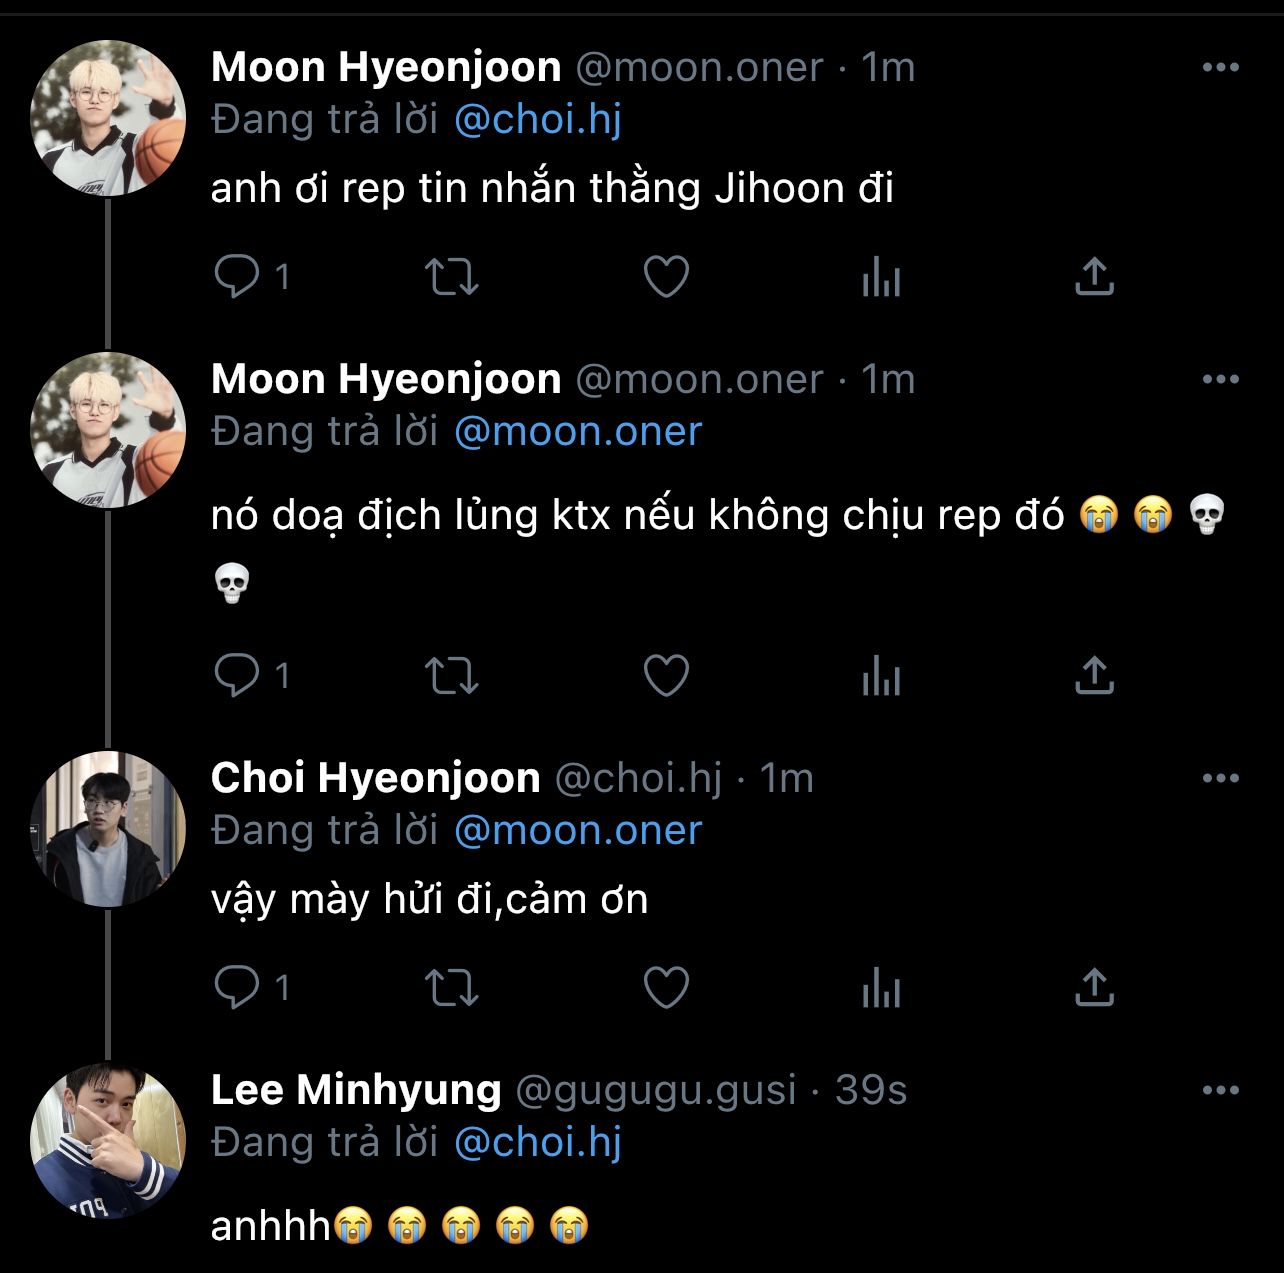This screenshot has height=1273, width=1284.
Task: Open more options on Lee Minhyung's tweet
Action: pyautogui.click(x=1220, y=1090)
